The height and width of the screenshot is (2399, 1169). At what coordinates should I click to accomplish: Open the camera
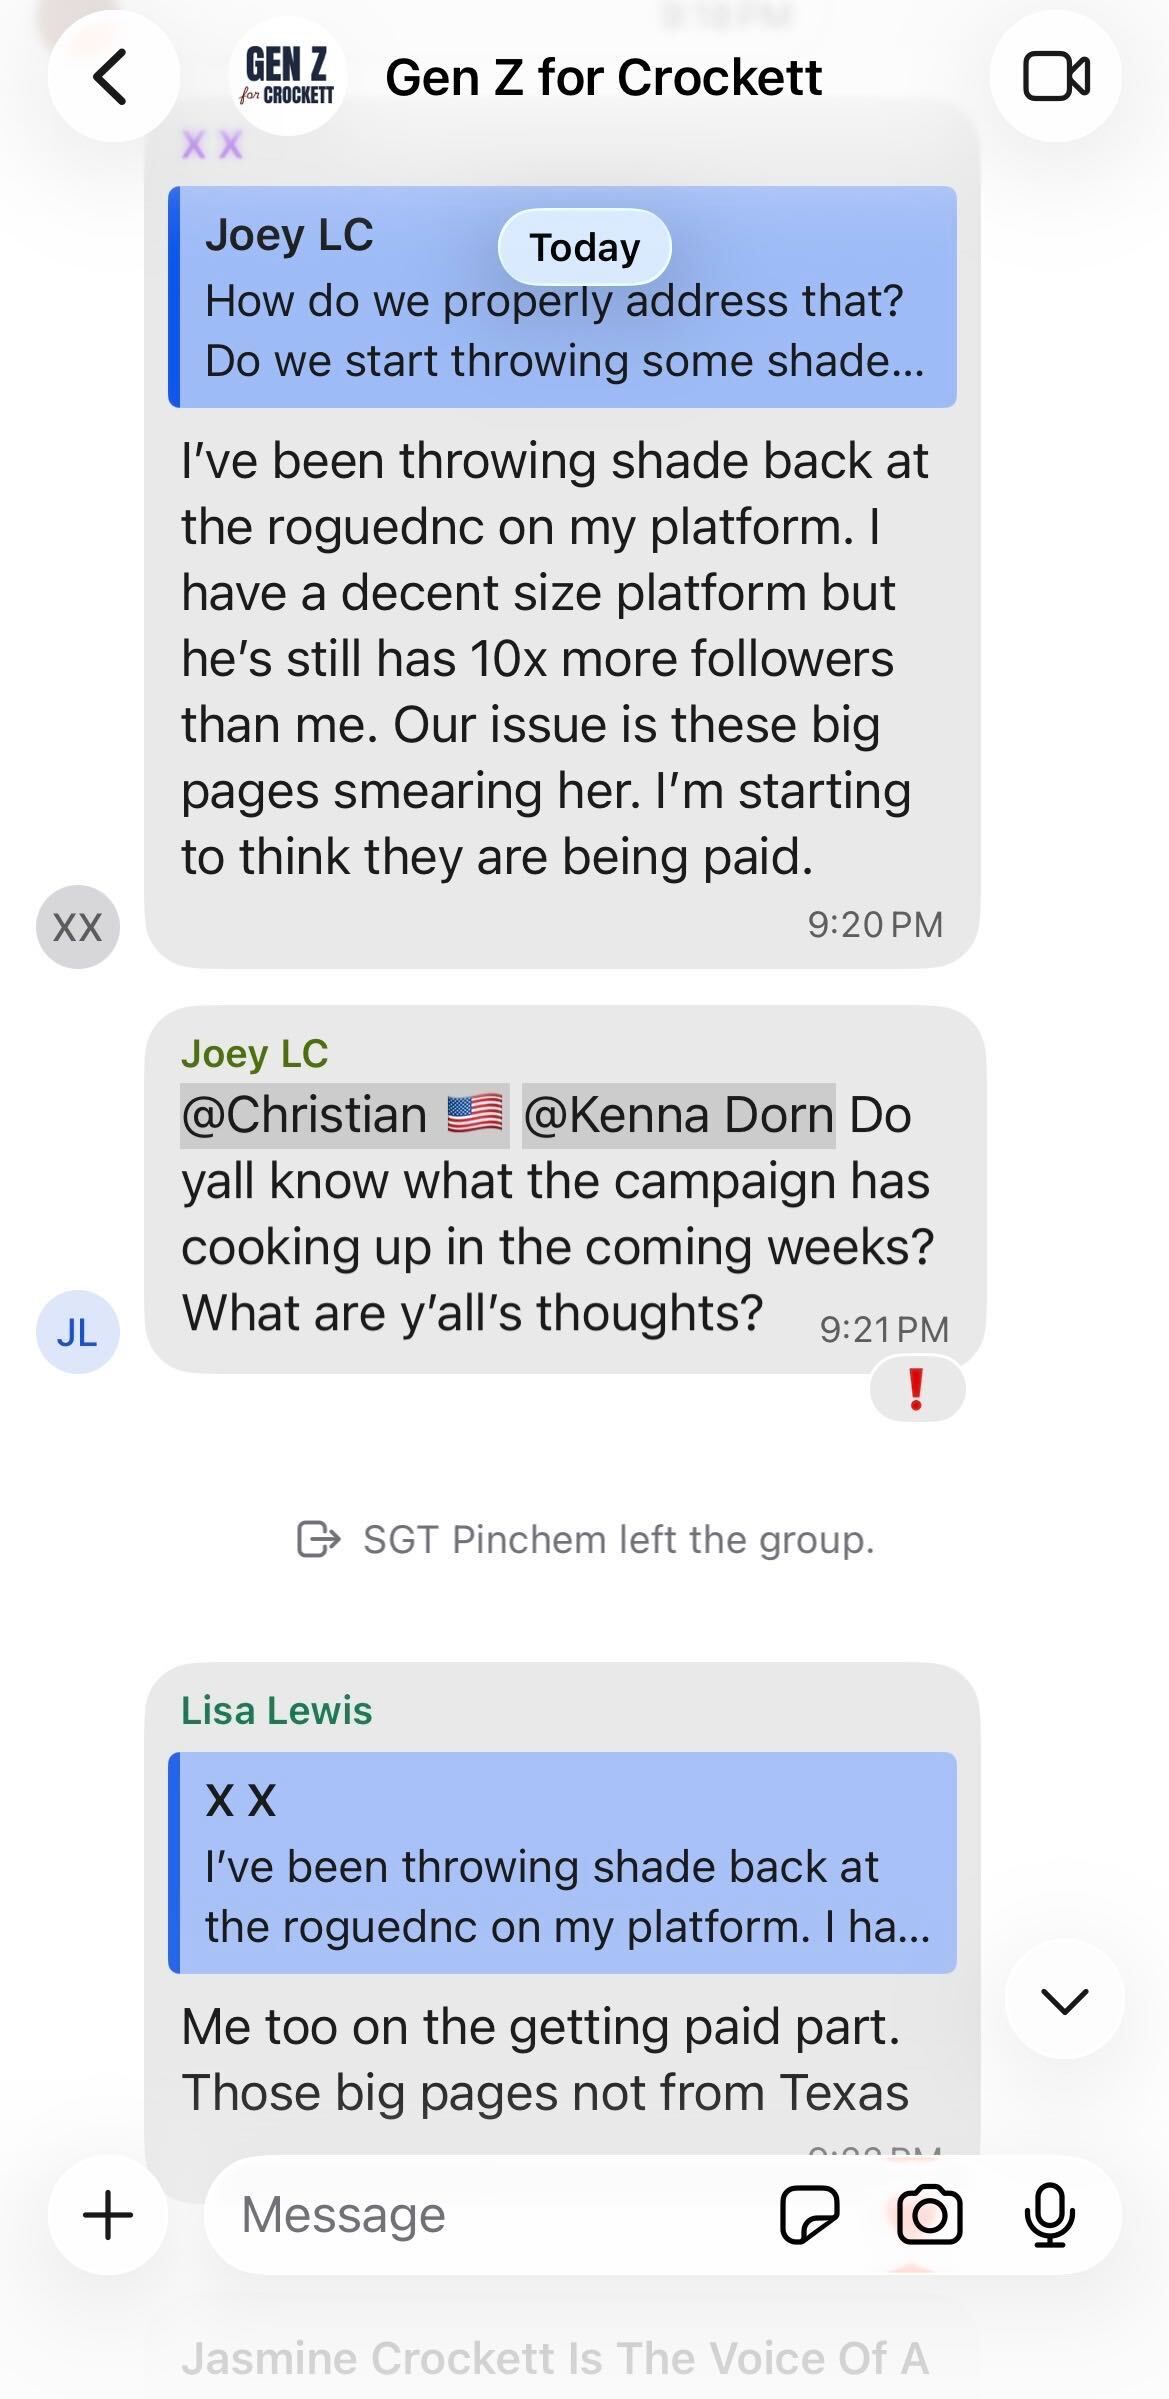click(929, 2215)
